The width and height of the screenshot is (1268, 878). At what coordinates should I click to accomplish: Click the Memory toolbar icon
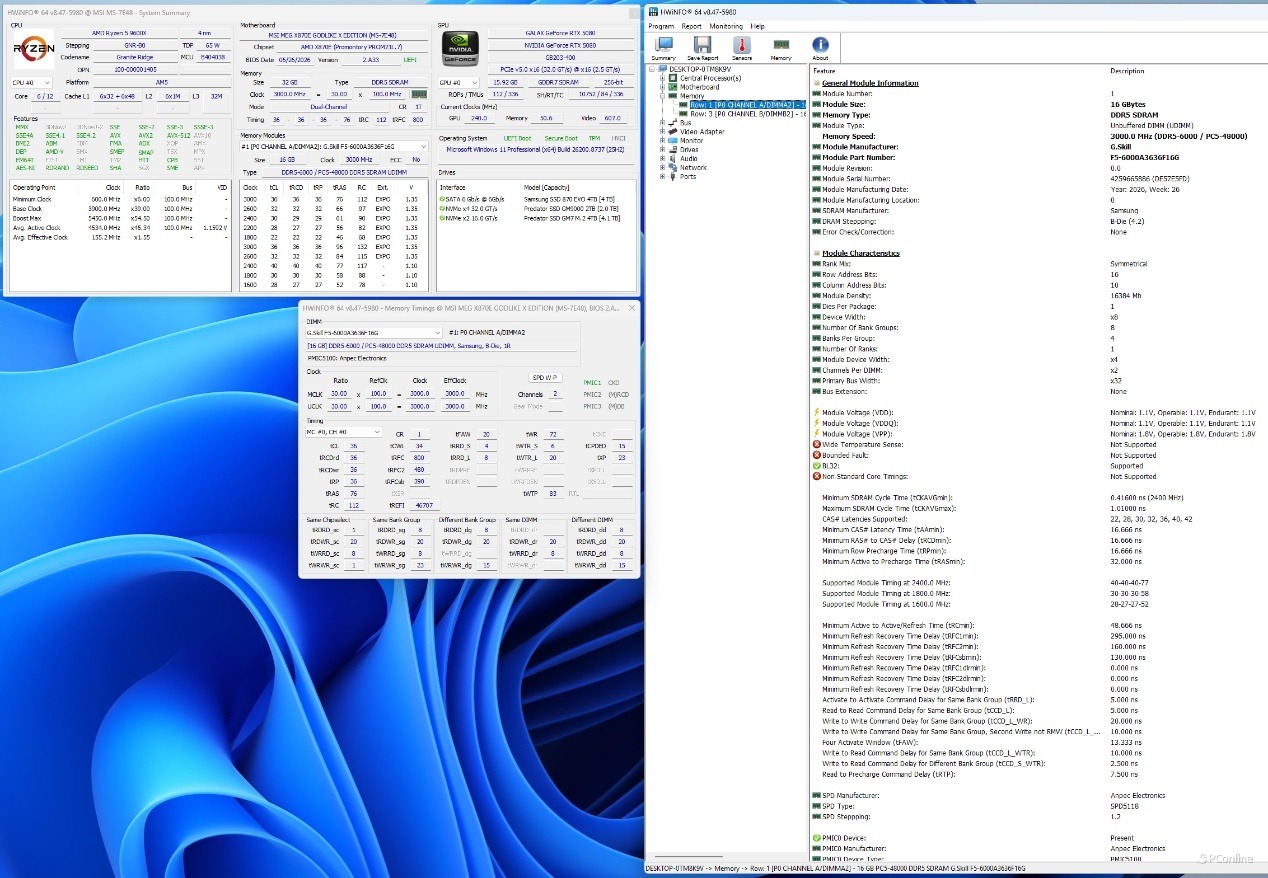pyautogui.click(x=781, y=44)
